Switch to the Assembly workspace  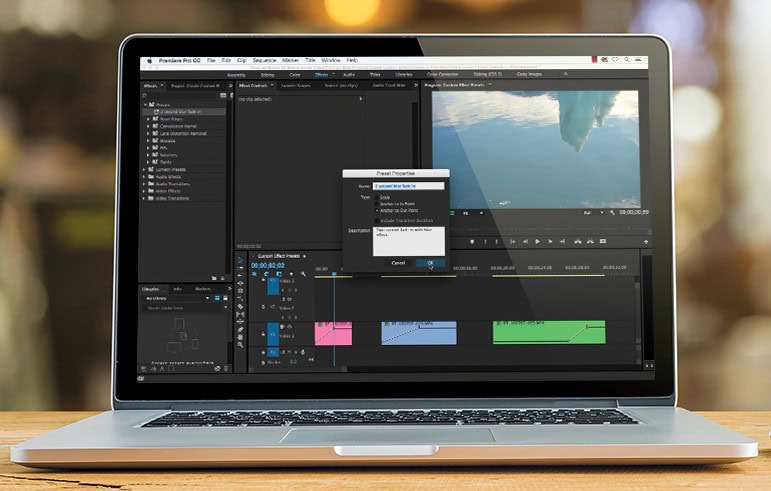(236, 75)
